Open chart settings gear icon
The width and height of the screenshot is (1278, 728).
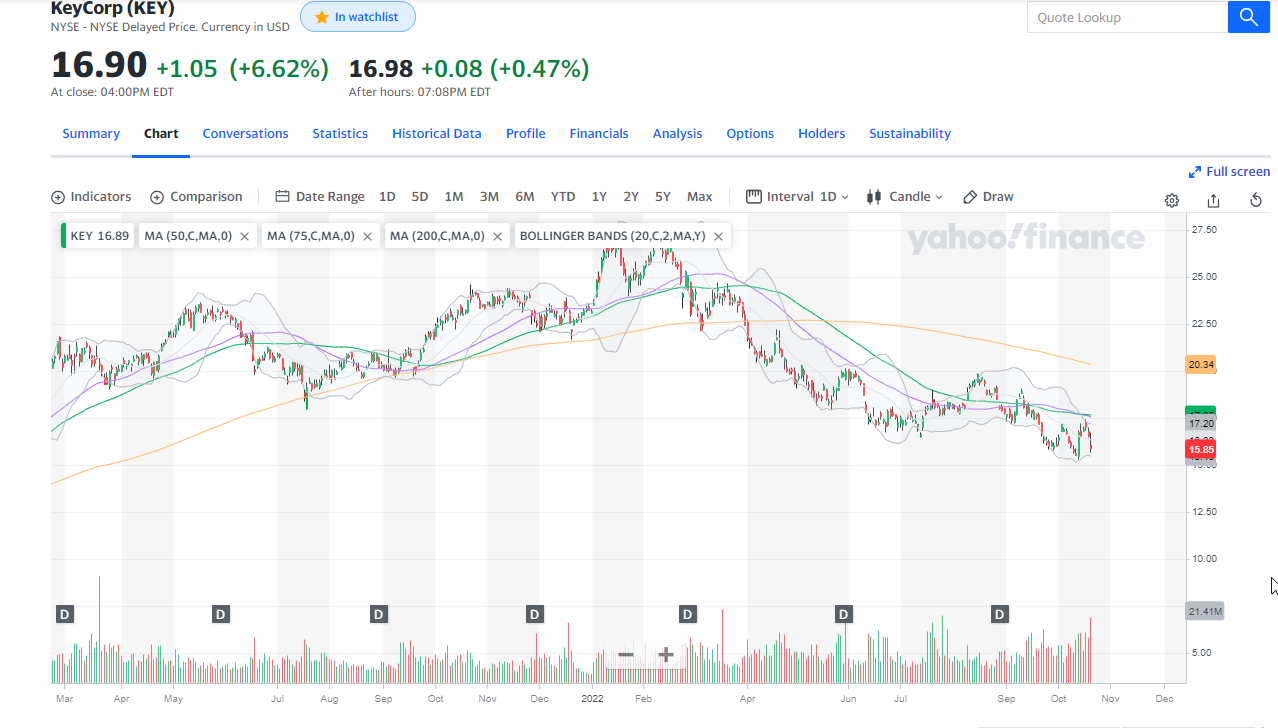[x=1172, y=200]
